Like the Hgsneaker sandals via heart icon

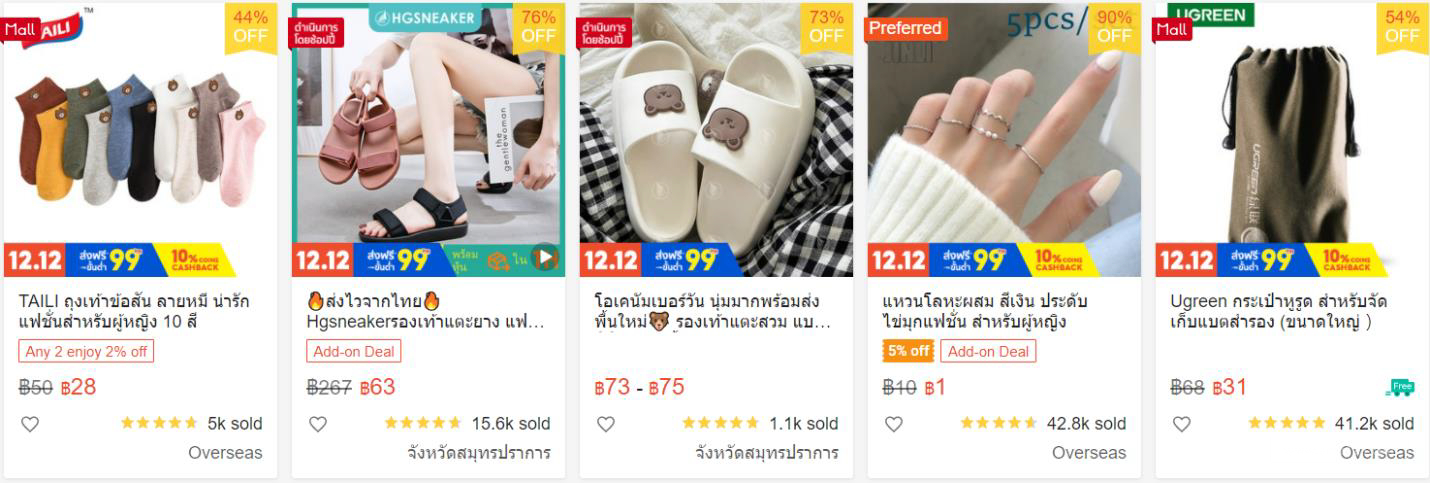[x=318, y=424]
